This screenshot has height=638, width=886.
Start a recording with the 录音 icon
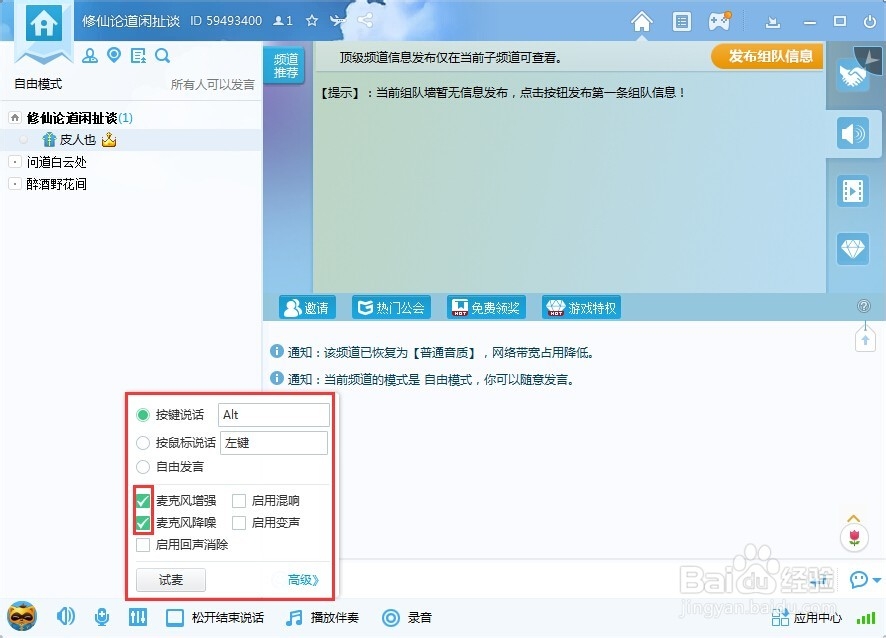point(407,618)
